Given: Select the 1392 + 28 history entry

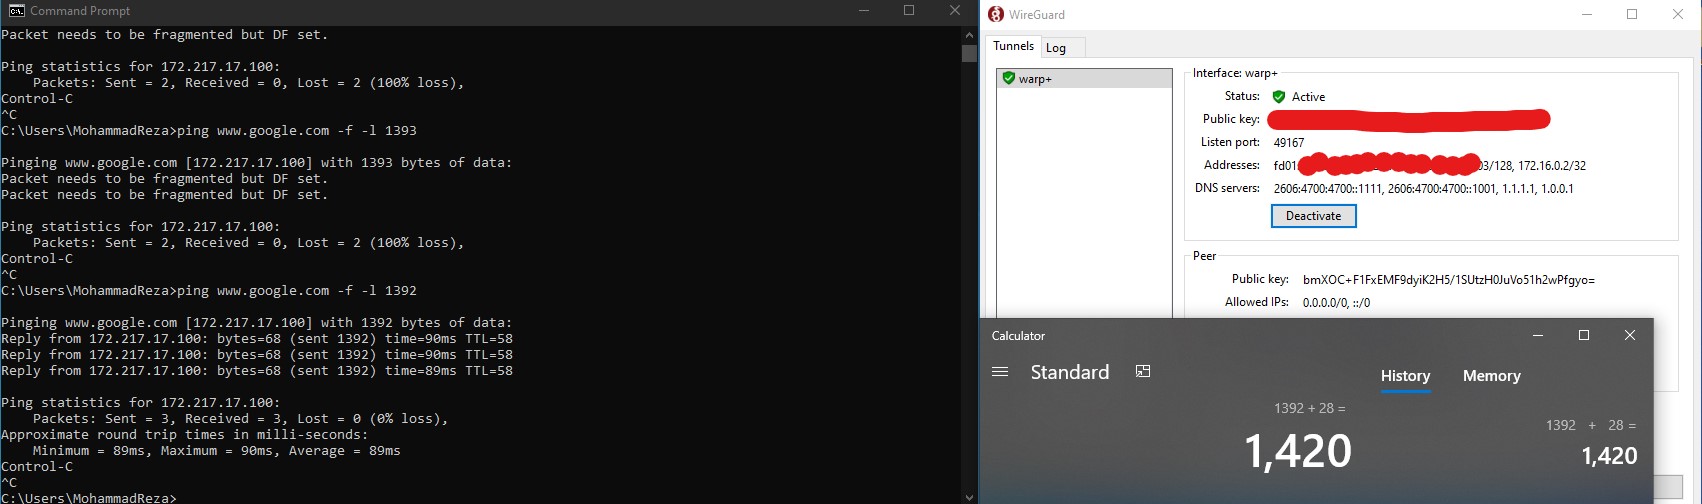Looking at the screenshot, I should point(1590,441).
